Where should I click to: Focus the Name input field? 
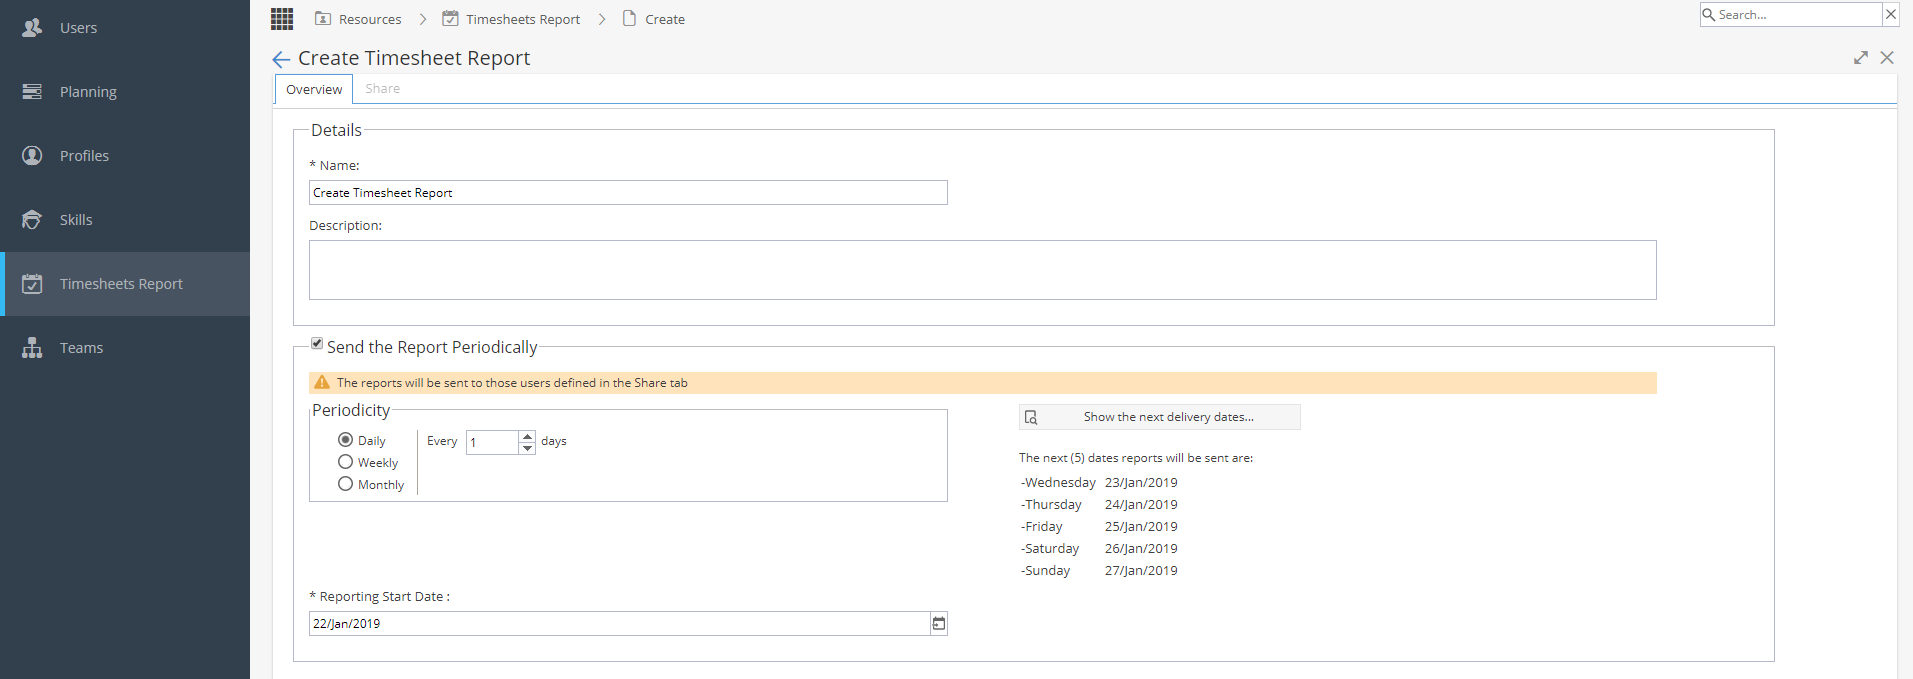(x=628, y=193)
